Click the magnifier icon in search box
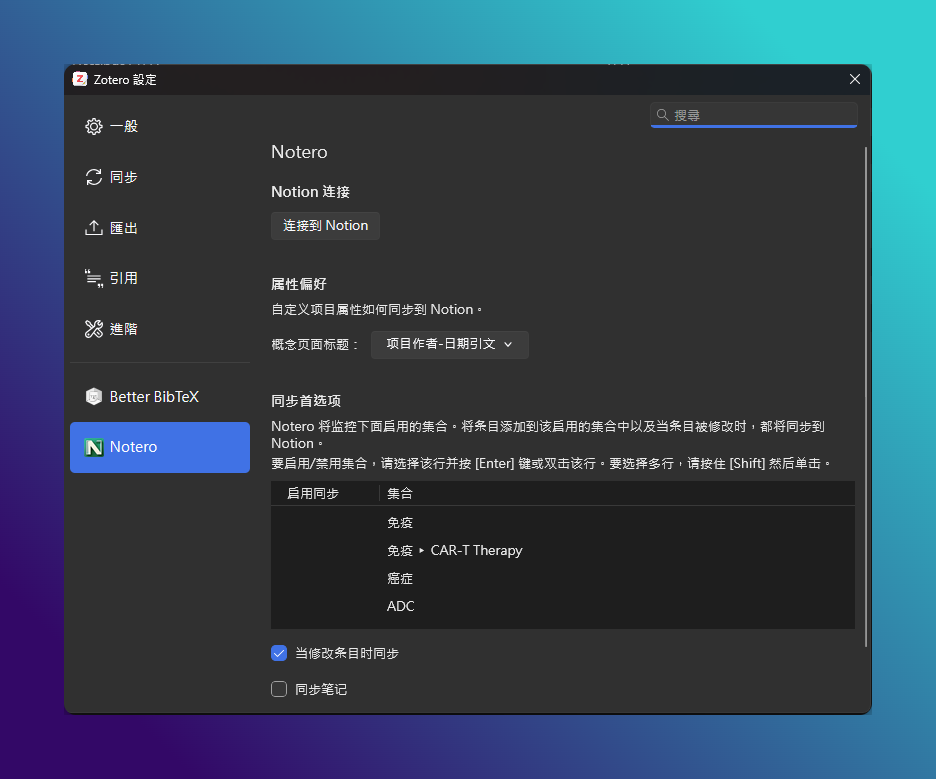 pos(662,115)
